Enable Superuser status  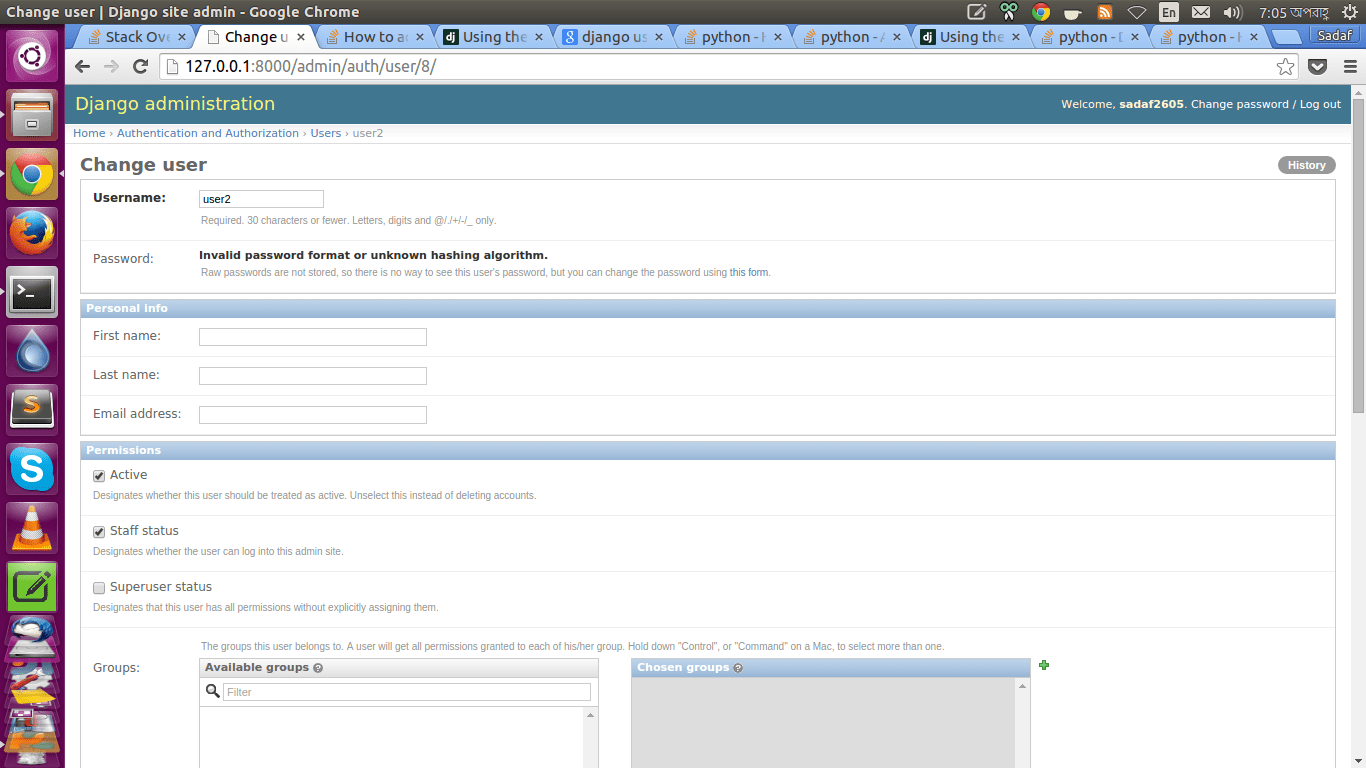pyautogui.click(x=98, y=587)
